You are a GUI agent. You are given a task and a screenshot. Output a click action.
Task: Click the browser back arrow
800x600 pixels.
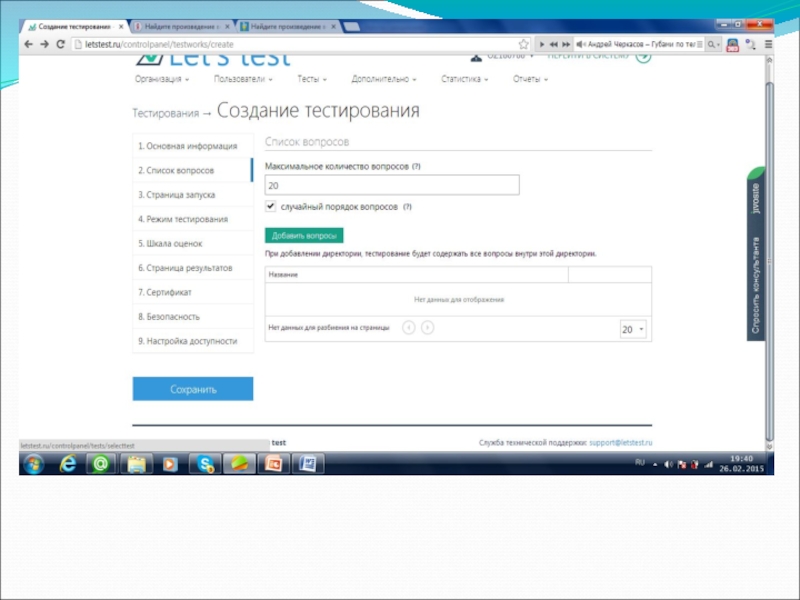coord(29,44)
